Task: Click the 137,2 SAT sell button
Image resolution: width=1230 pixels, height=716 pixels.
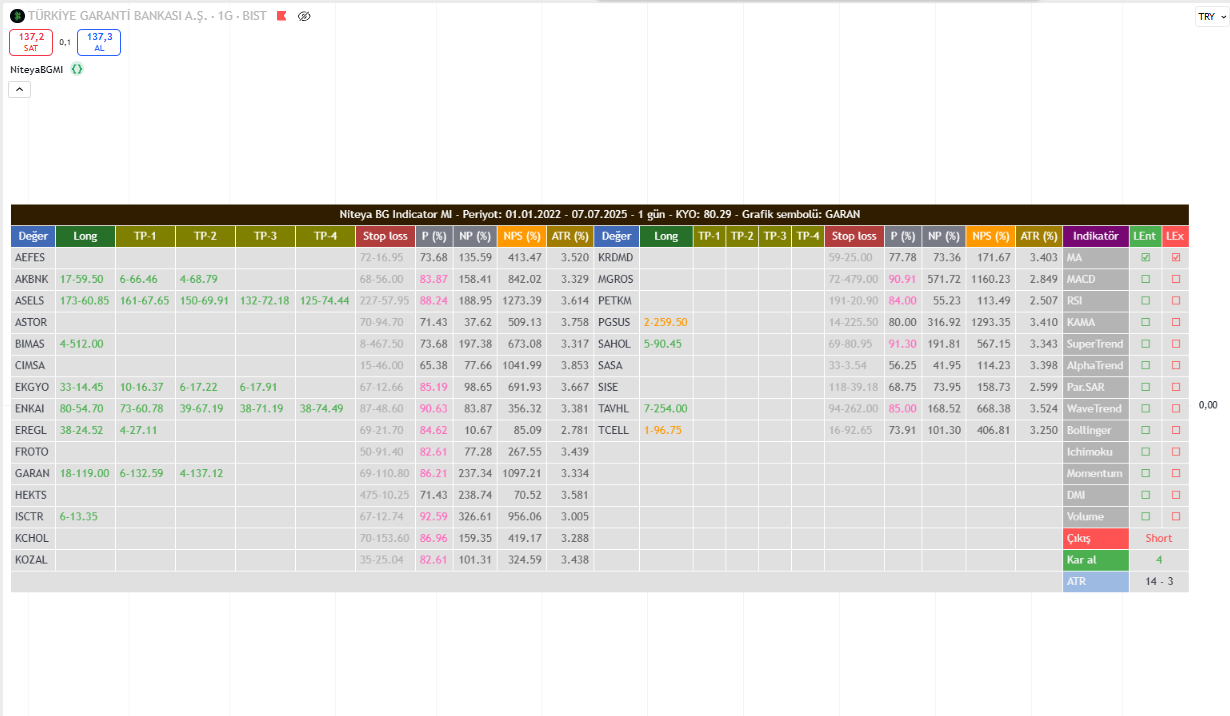Action: click(30, 42)
